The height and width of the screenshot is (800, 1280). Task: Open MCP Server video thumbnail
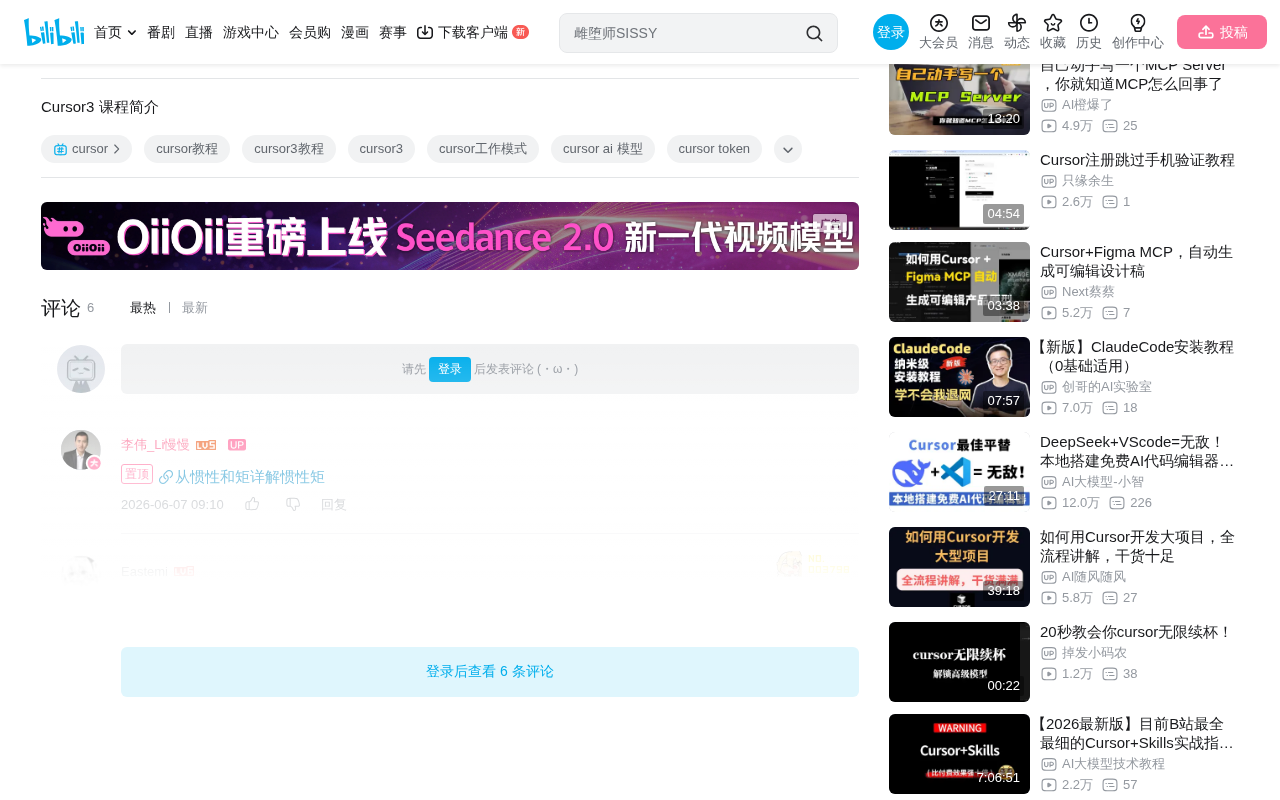click(959, 97)
